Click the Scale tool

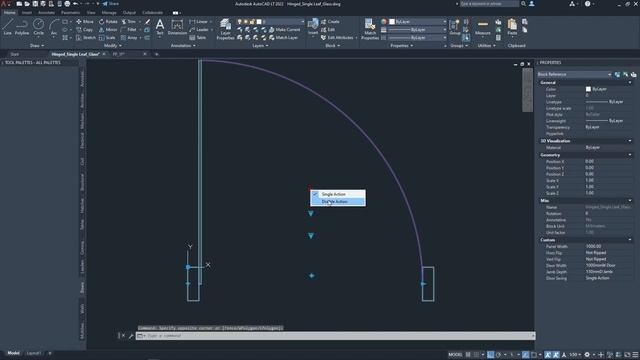[x=107, y=38]
